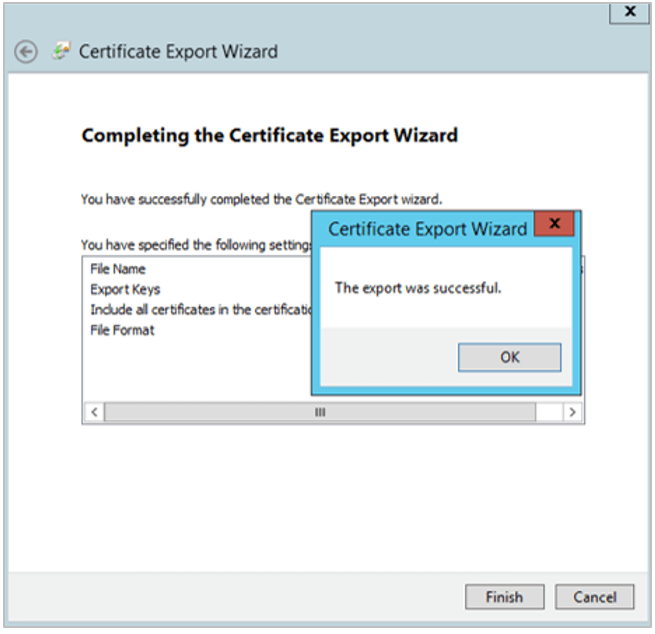Viewport: 655px width, 634px height.
Task: Click the back arrow icon
Action: coord(26,52)
